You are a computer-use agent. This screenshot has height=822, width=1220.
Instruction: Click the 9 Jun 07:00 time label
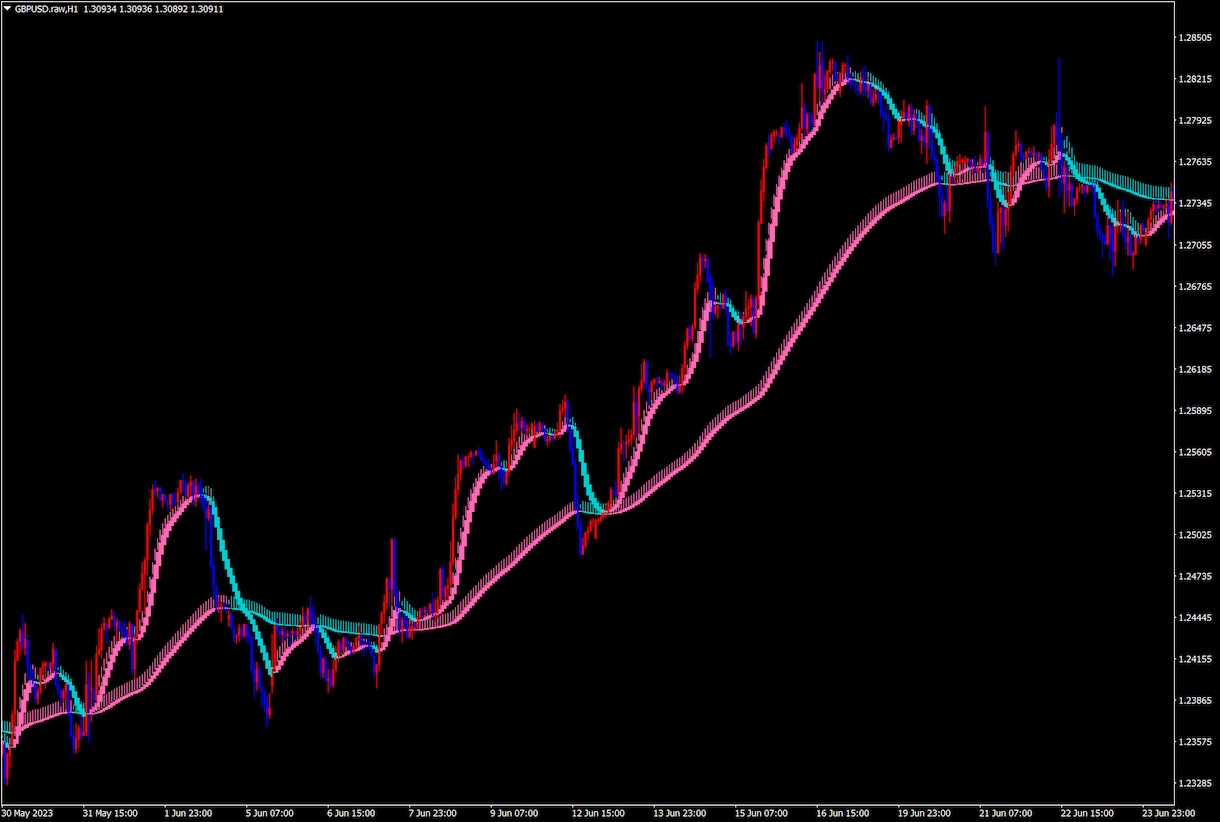[x=516, y=813]
